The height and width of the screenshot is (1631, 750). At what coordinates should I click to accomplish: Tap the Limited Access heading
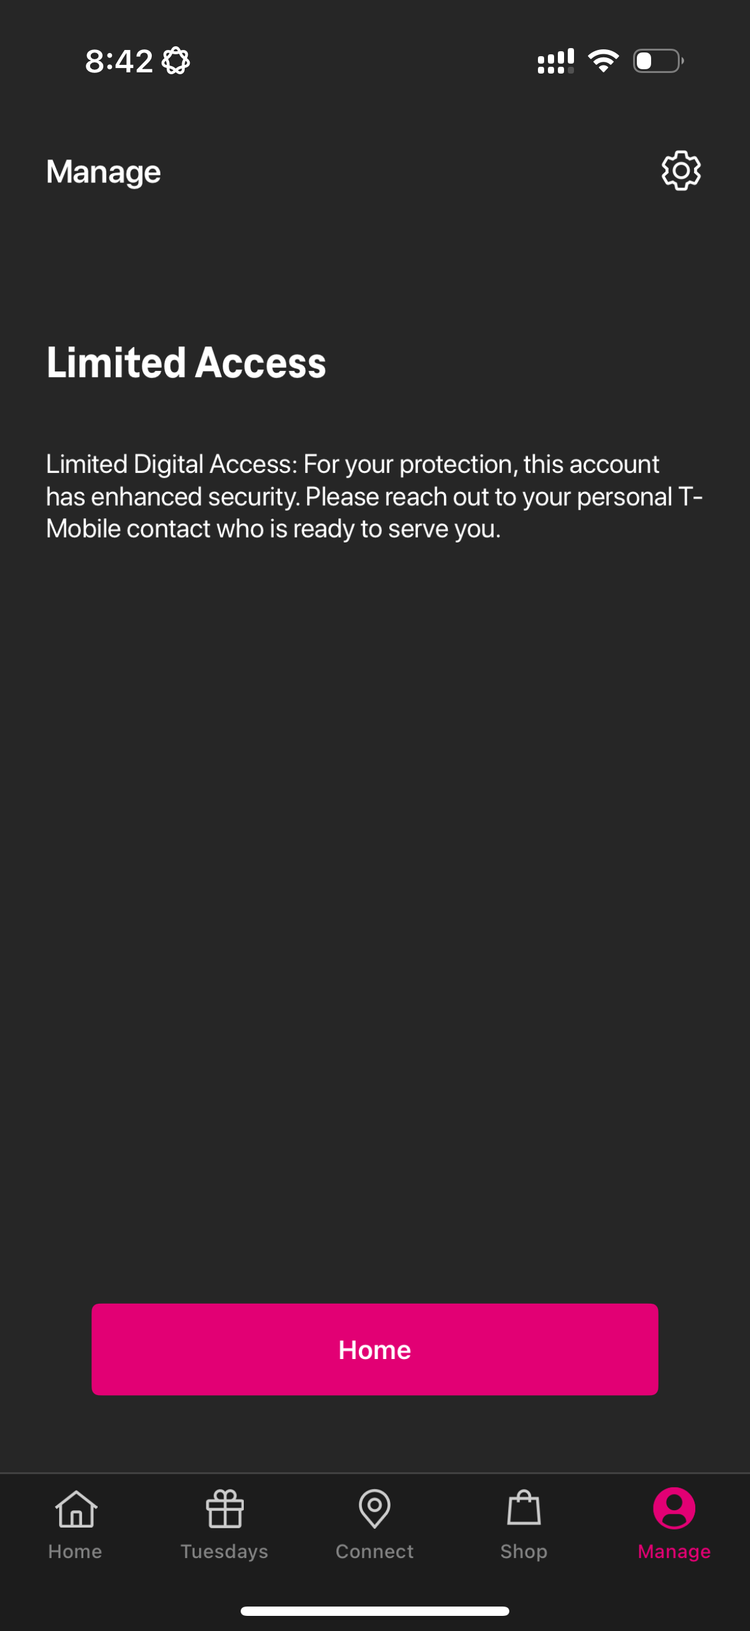(186, 362)
